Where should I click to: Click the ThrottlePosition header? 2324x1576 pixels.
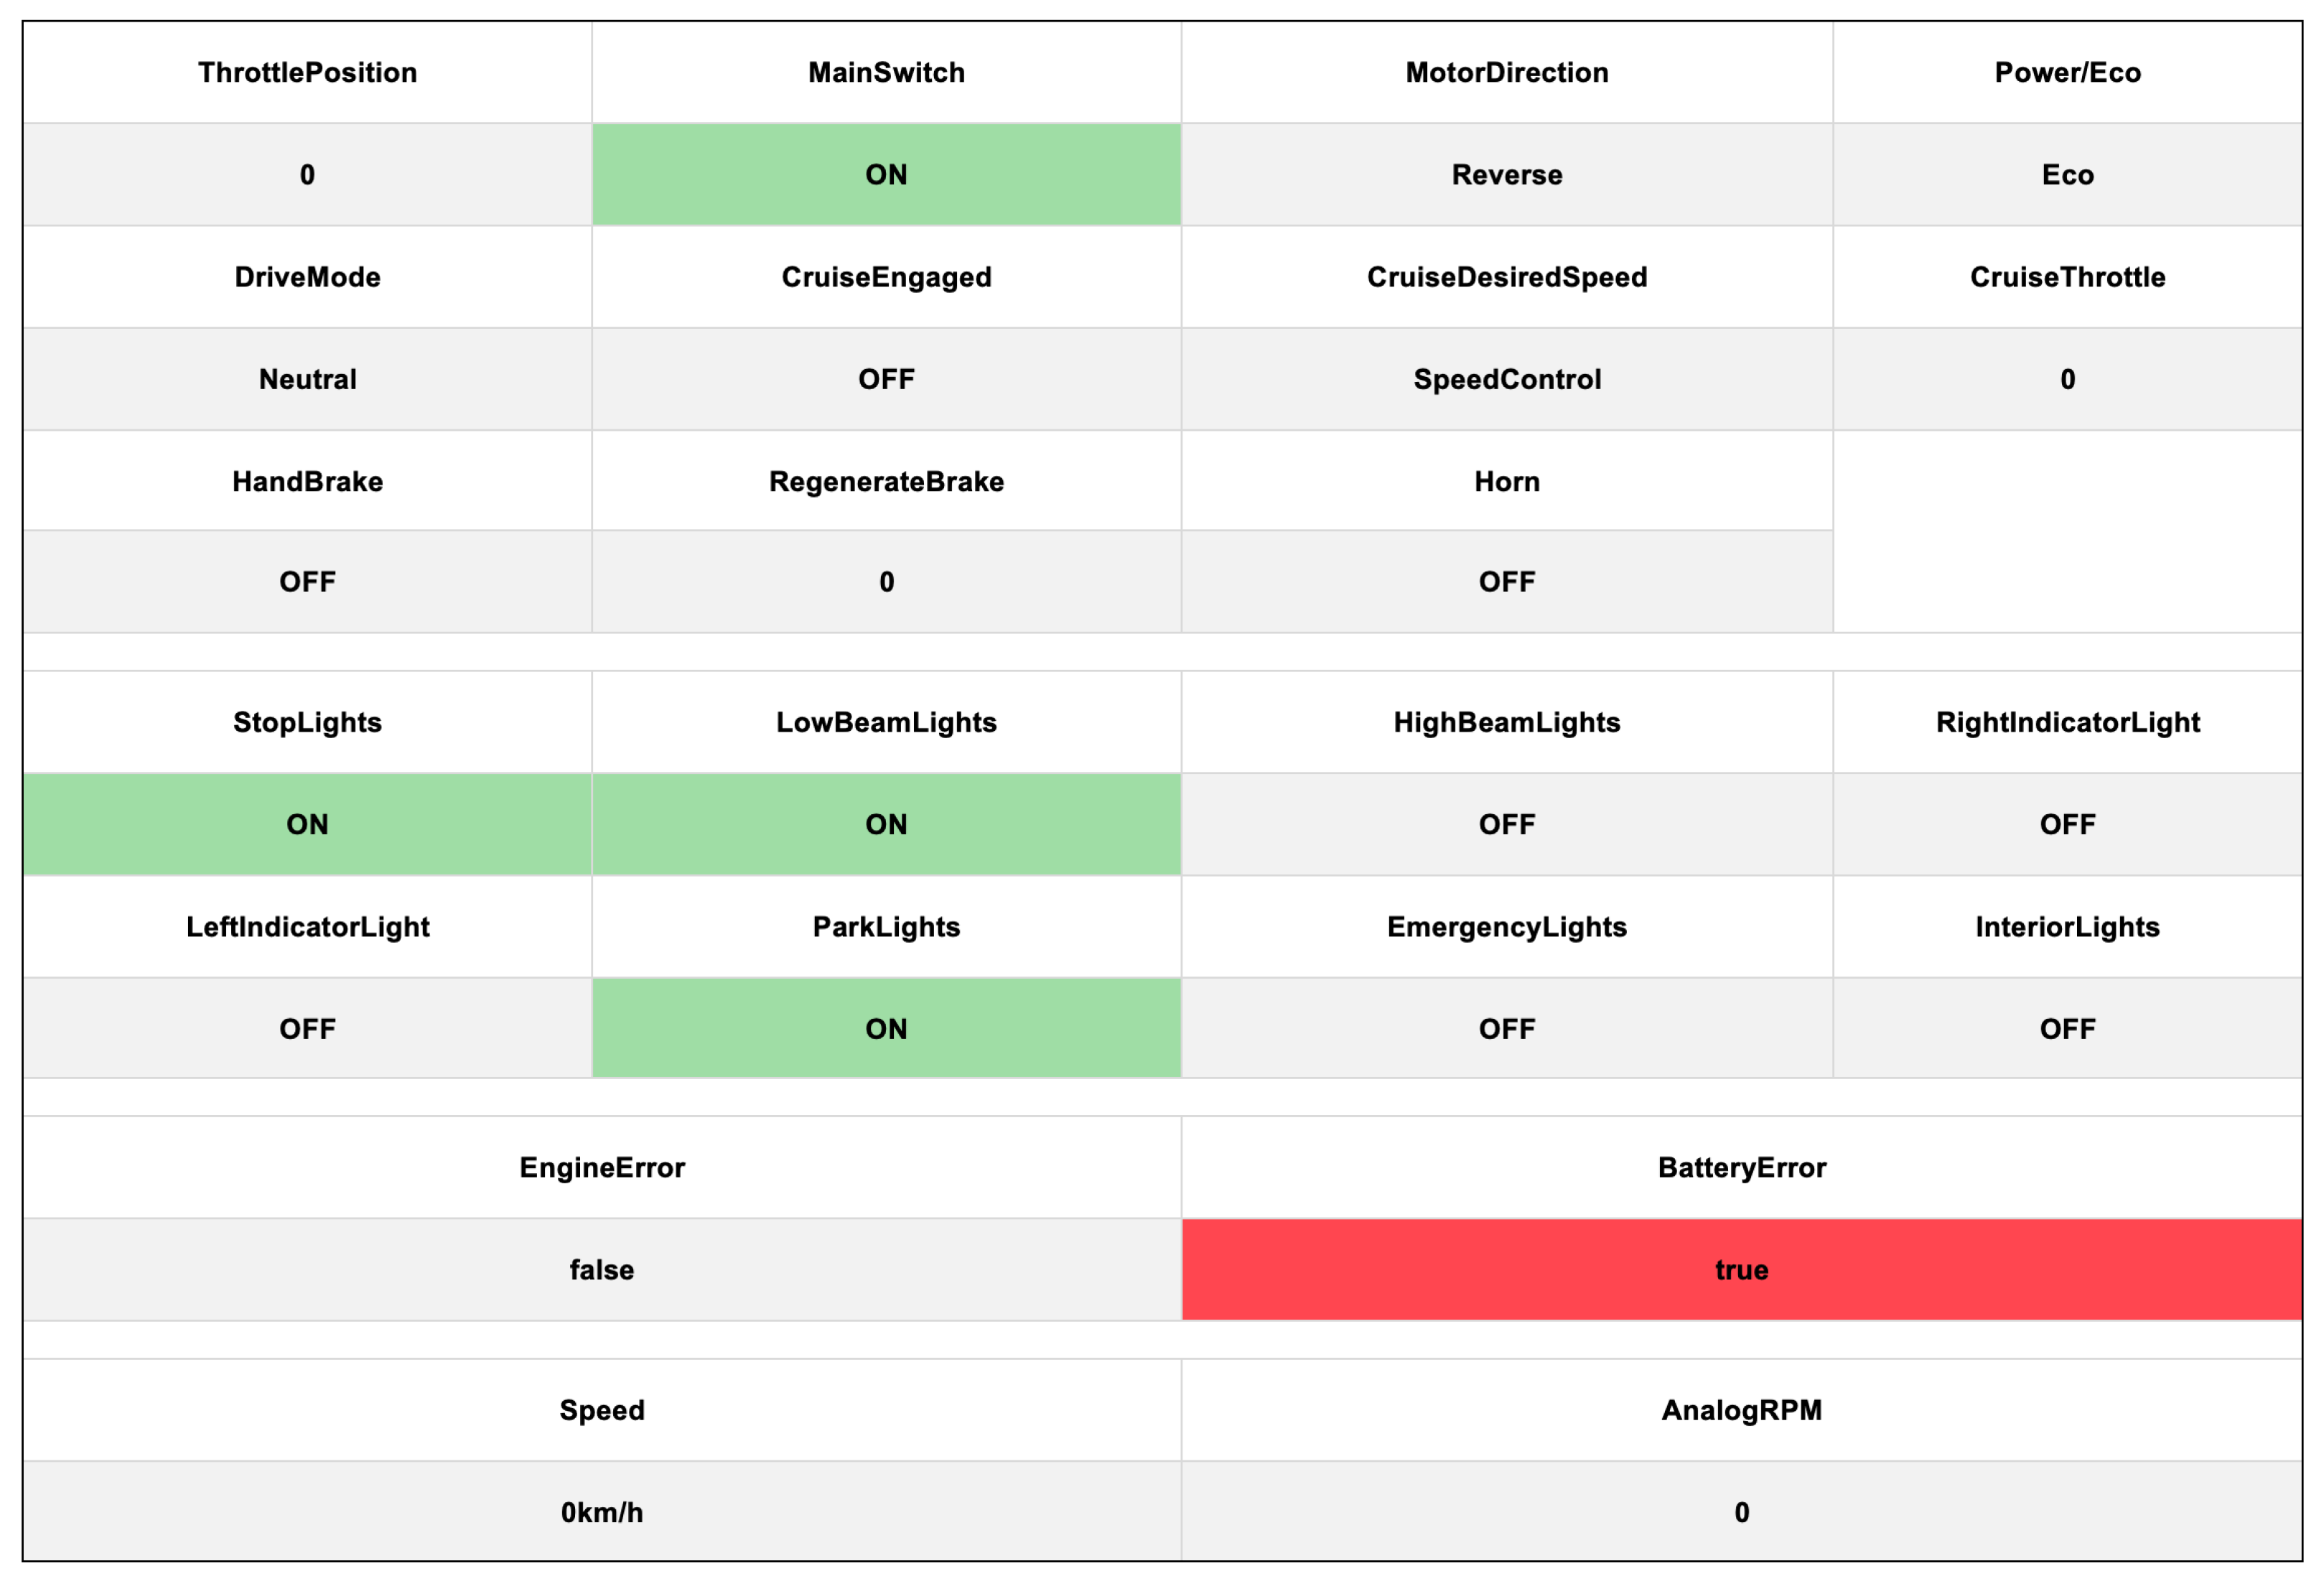pos(307,72)
